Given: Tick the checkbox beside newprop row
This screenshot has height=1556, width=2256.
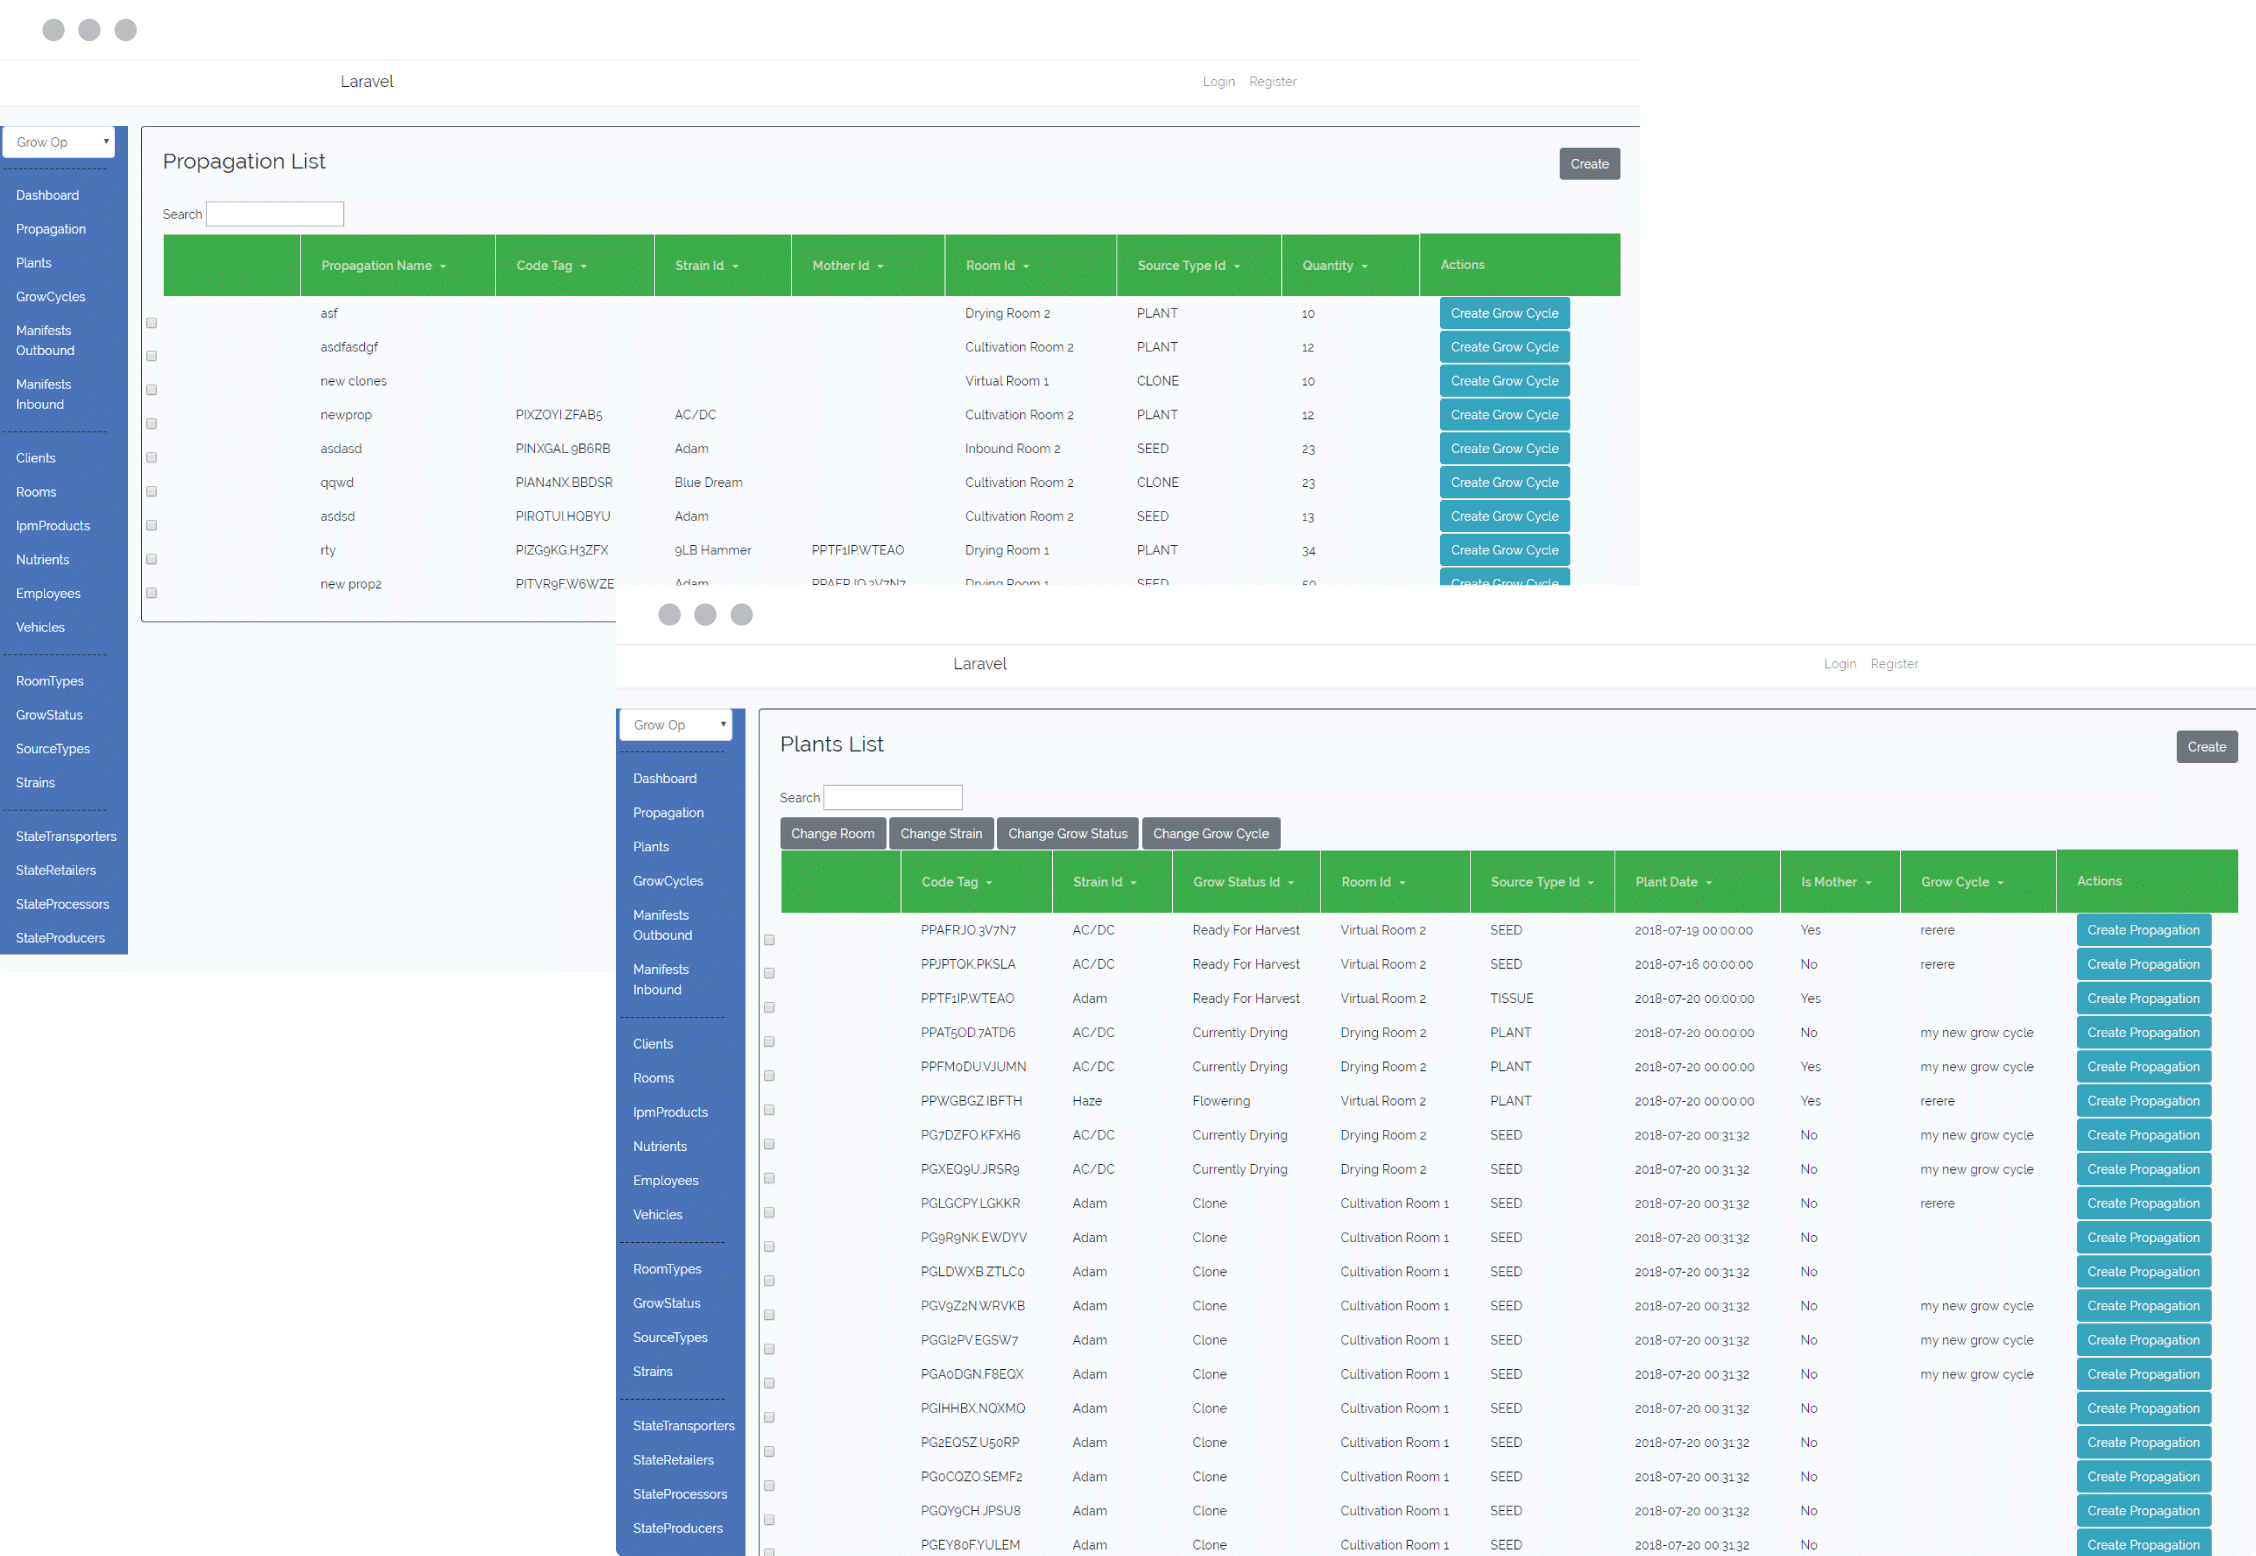Looking at the screenshot, I should coord(152,424).
